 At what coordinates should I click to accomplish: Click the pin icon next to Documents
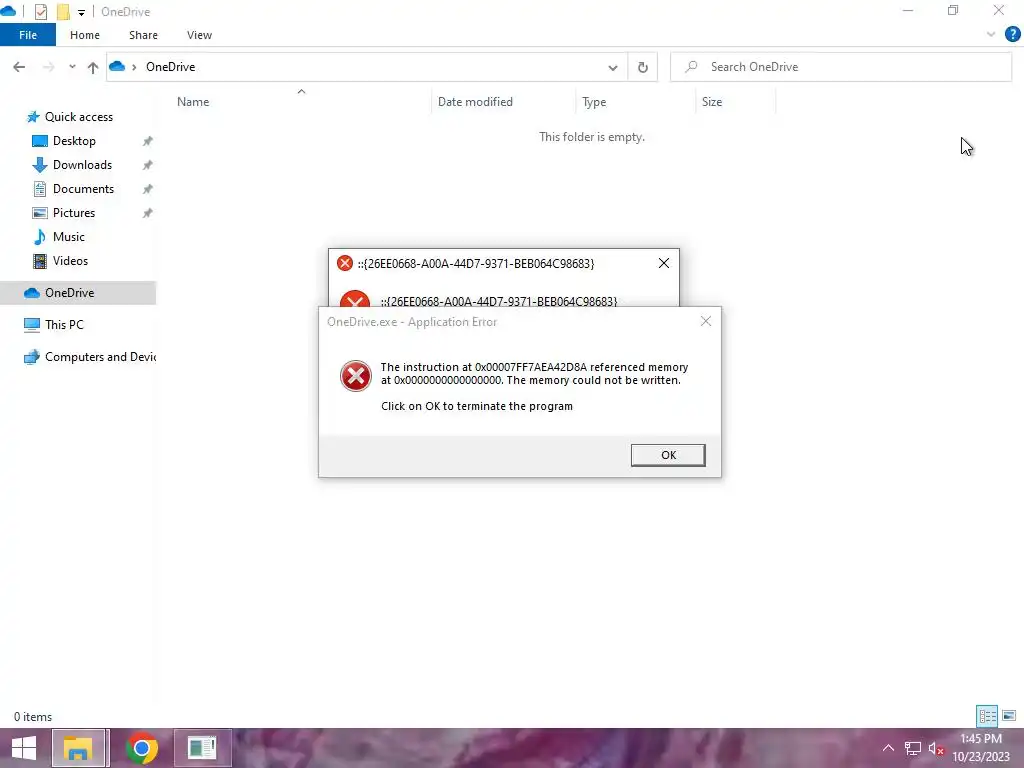pyautogui.click(x=148, y=189)
